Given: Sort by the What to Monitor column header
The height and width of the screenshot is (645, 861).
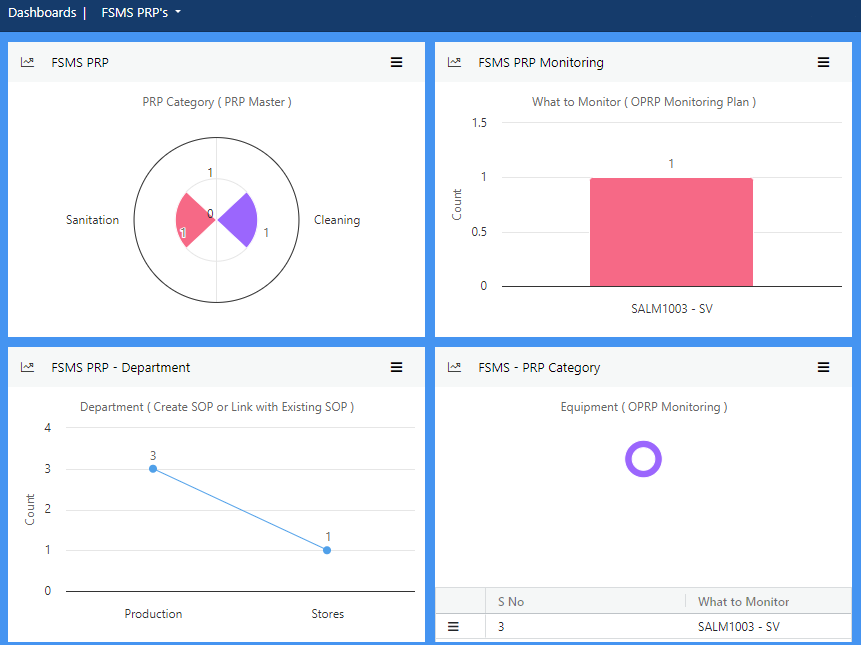Looking at the screenshot, I should [x=743, y=601].
